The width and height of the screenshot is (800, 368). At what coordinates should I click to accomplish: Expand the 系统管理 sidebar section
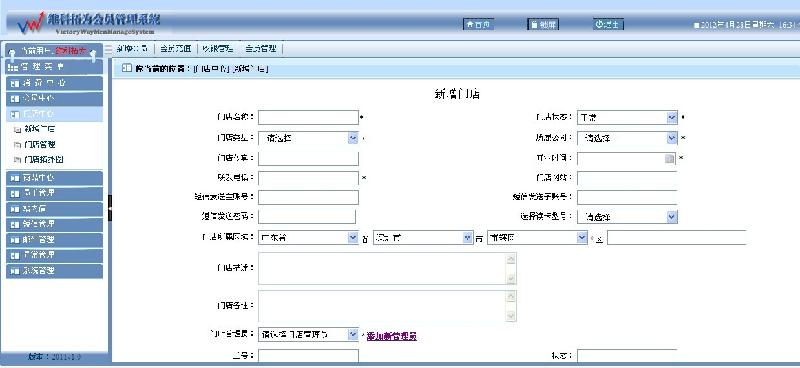point(54,271)
